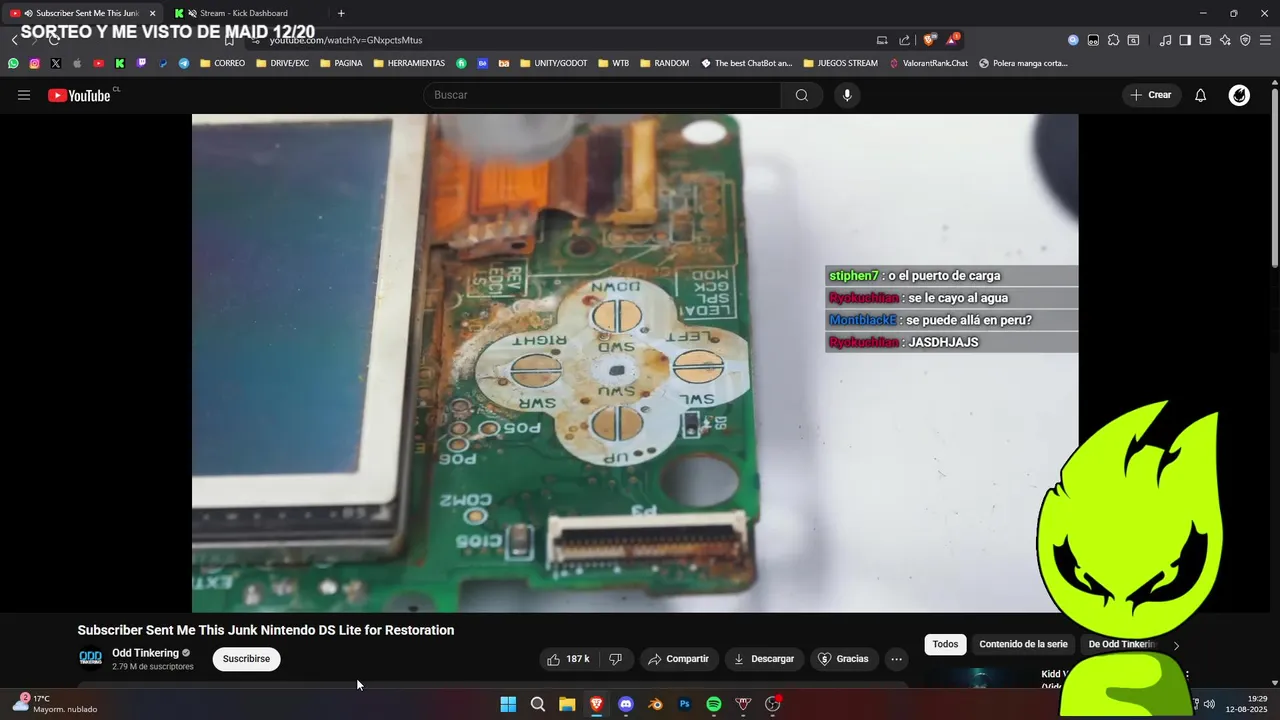
Task: Subscribe with the Suscribirse button
Action: click(x=246, y=659)
